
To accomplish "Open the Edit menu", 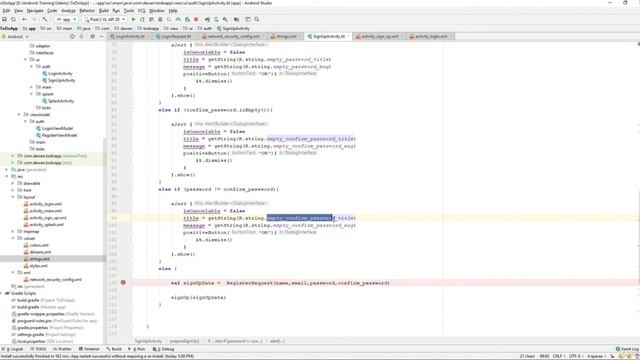I will click(6, 11).
